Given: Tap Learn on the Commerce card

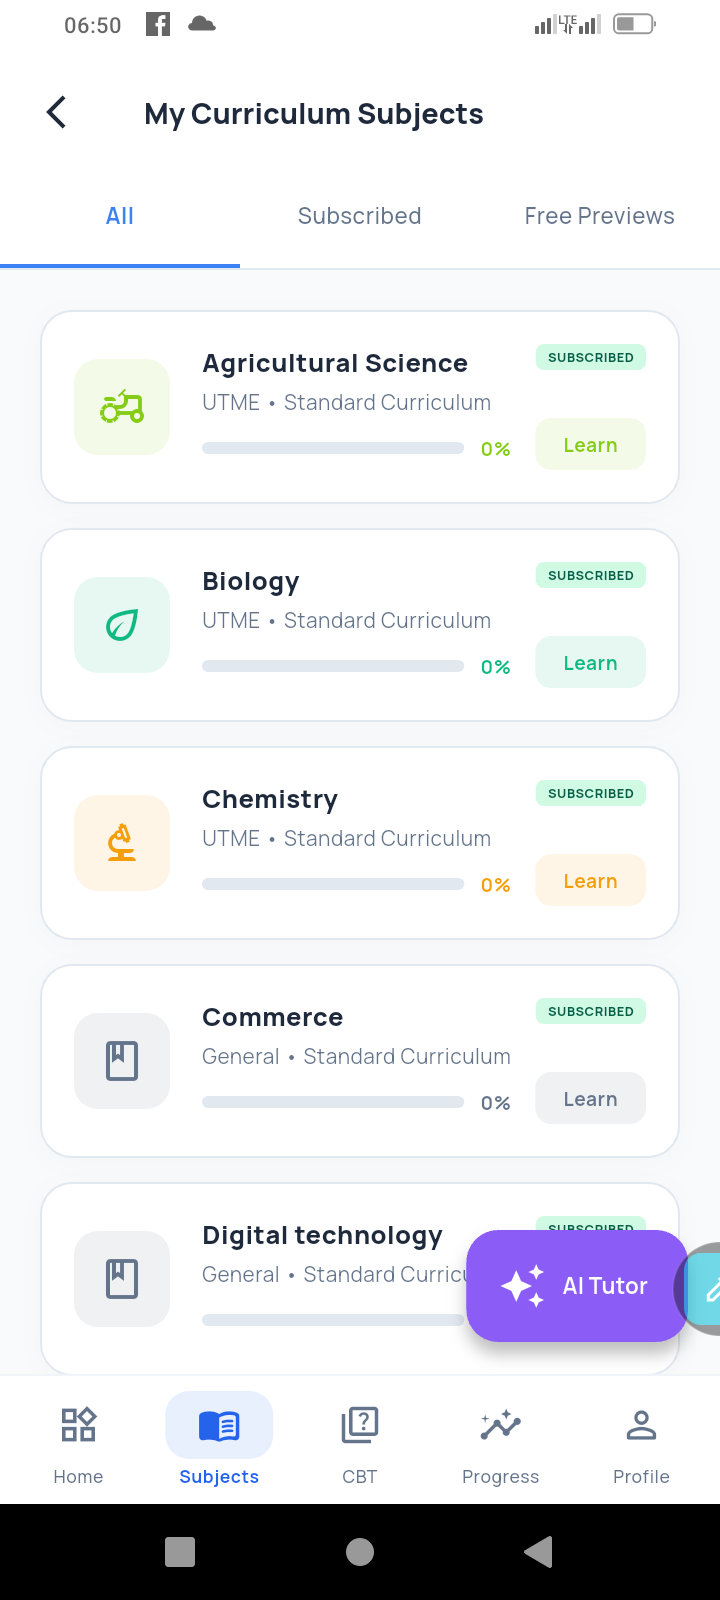Looking at the screenshot, I should pyautogui.click(x=590, y=1099).
